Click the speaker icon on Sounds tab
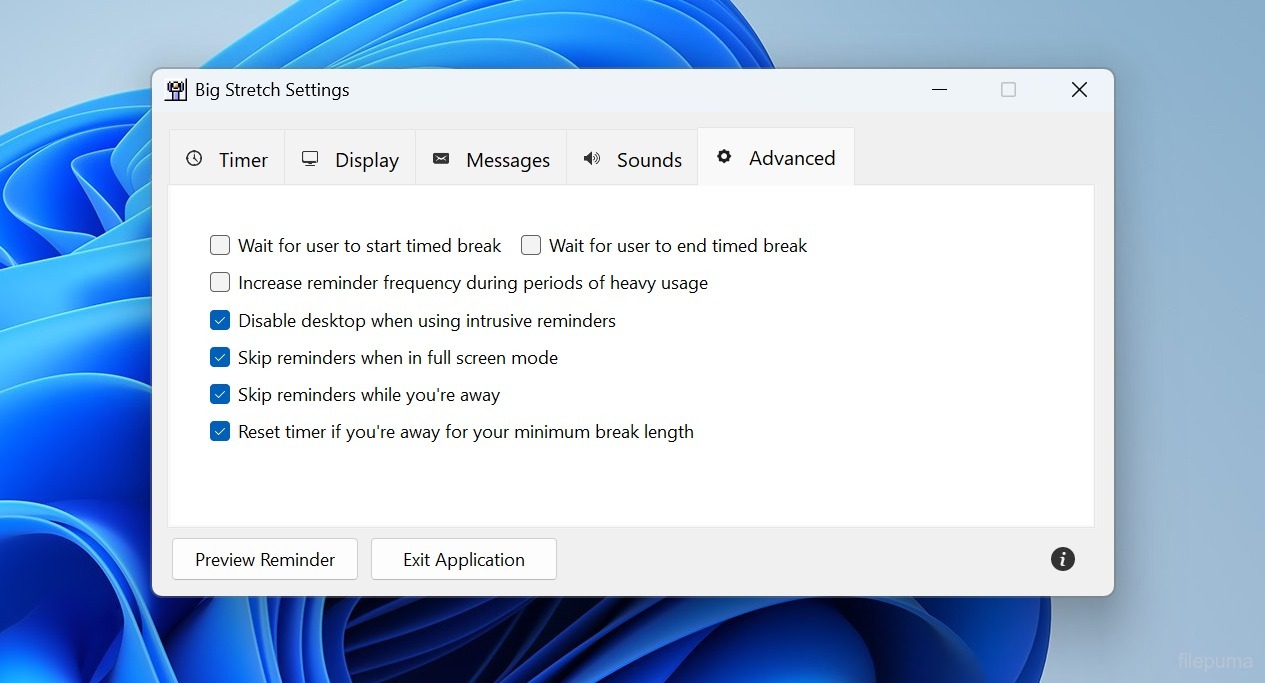Viewport: 1265px width, 683px height. (x=592, y=159)
